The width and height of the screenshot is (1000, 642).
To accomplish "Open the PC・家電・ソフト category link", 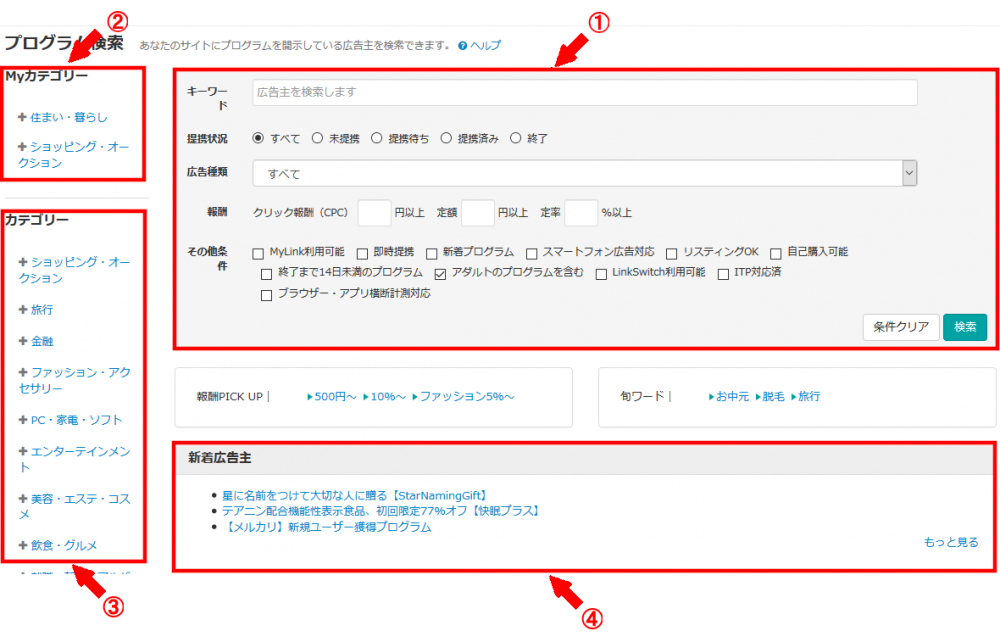I will 77,420.
